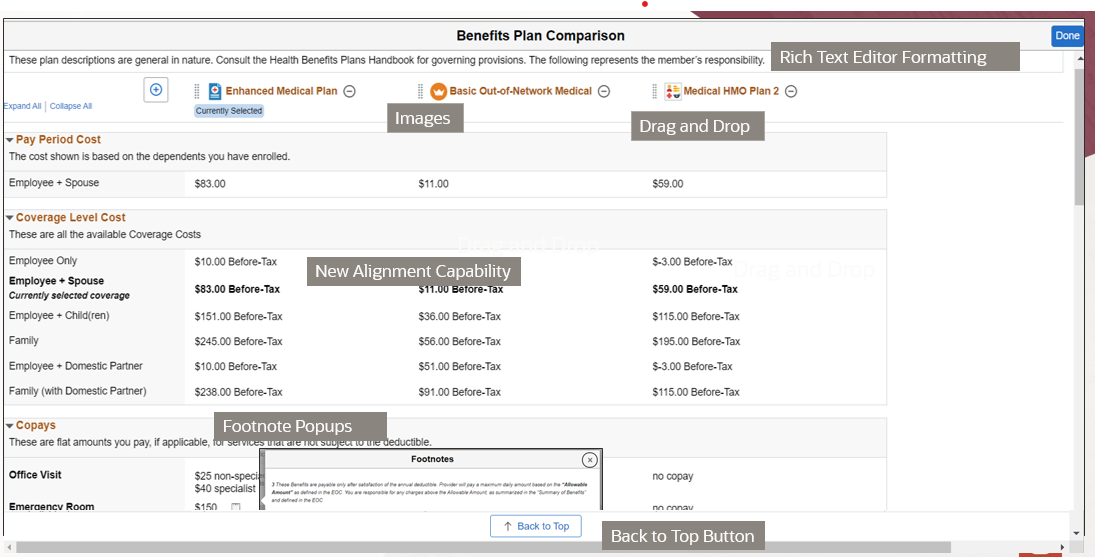
Task: Click the Medical HMO Plan 2 drag handle
Action: pos(655,91)
